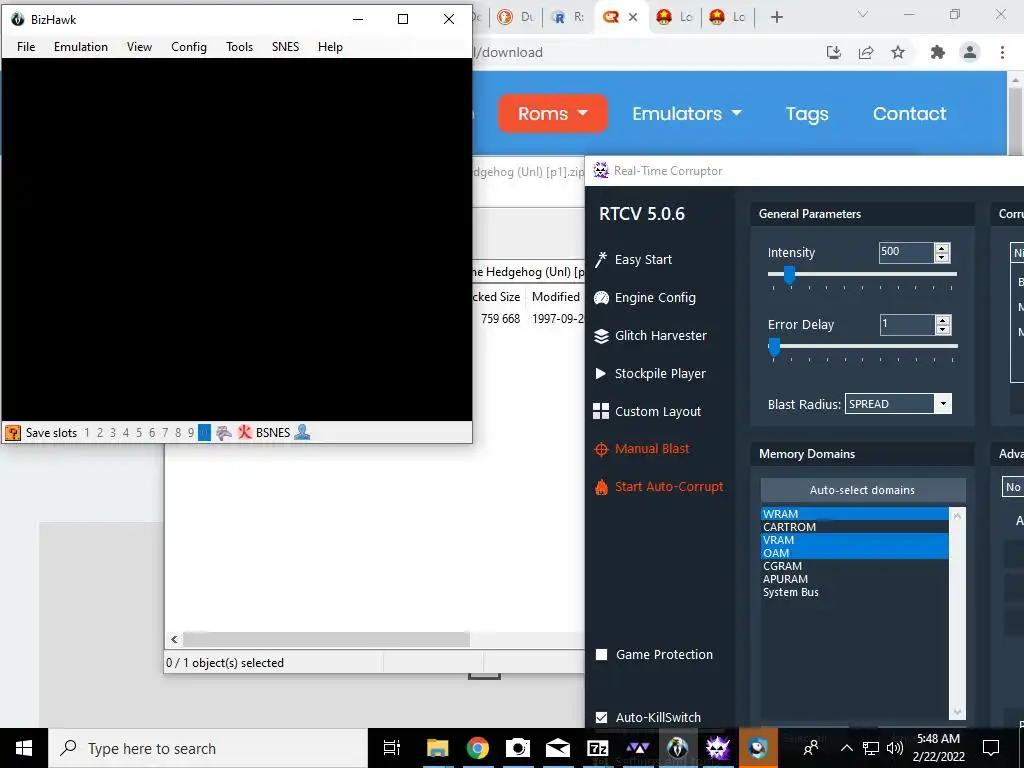The image size is (1024, 768).
Task: Click the gamepad icon in BizHawk status bar
Action: point(224,432)
